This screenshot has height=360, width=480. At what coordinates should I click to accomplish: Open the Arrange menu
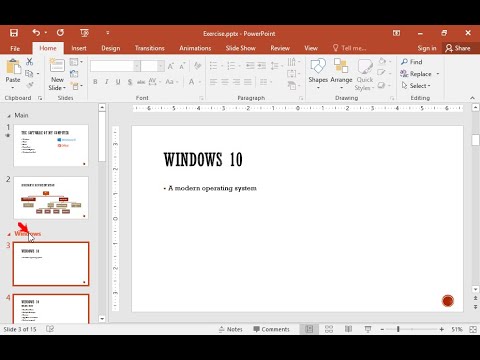[x=341, y=74]
